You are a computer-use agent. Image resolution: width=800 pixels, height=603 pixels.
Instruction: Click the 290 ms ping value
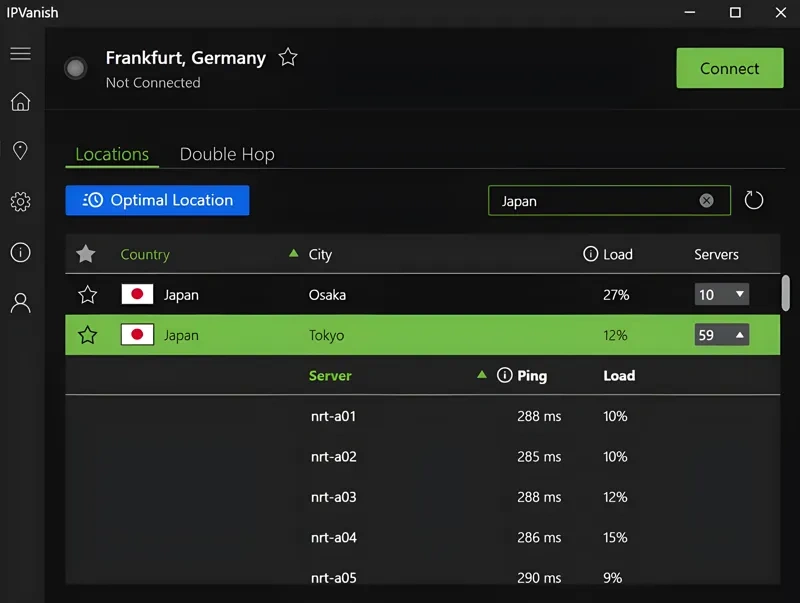pyautogui.click(x=539, y=577)
